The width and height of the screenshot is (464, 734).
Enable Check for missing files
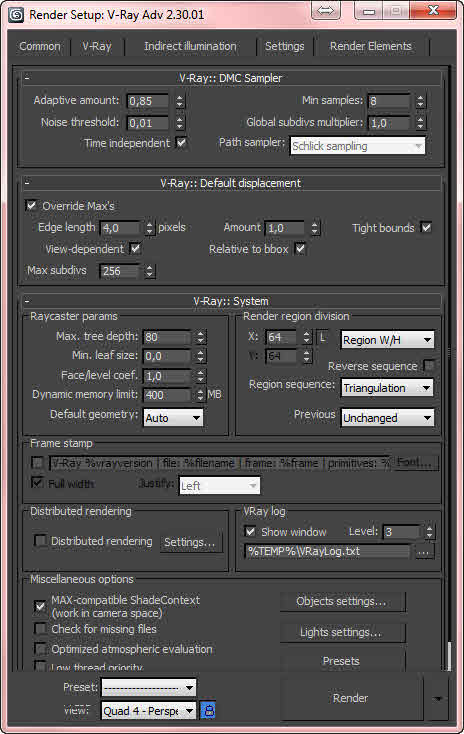[41, 629]
